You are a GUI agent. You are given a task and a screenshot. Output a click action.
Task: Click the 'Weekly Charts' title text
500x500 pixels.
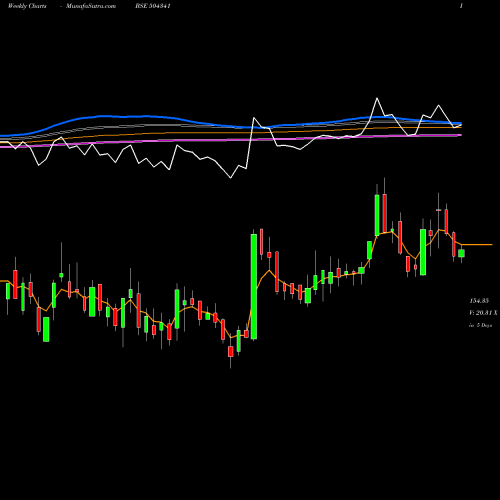(x=27, y=6)
